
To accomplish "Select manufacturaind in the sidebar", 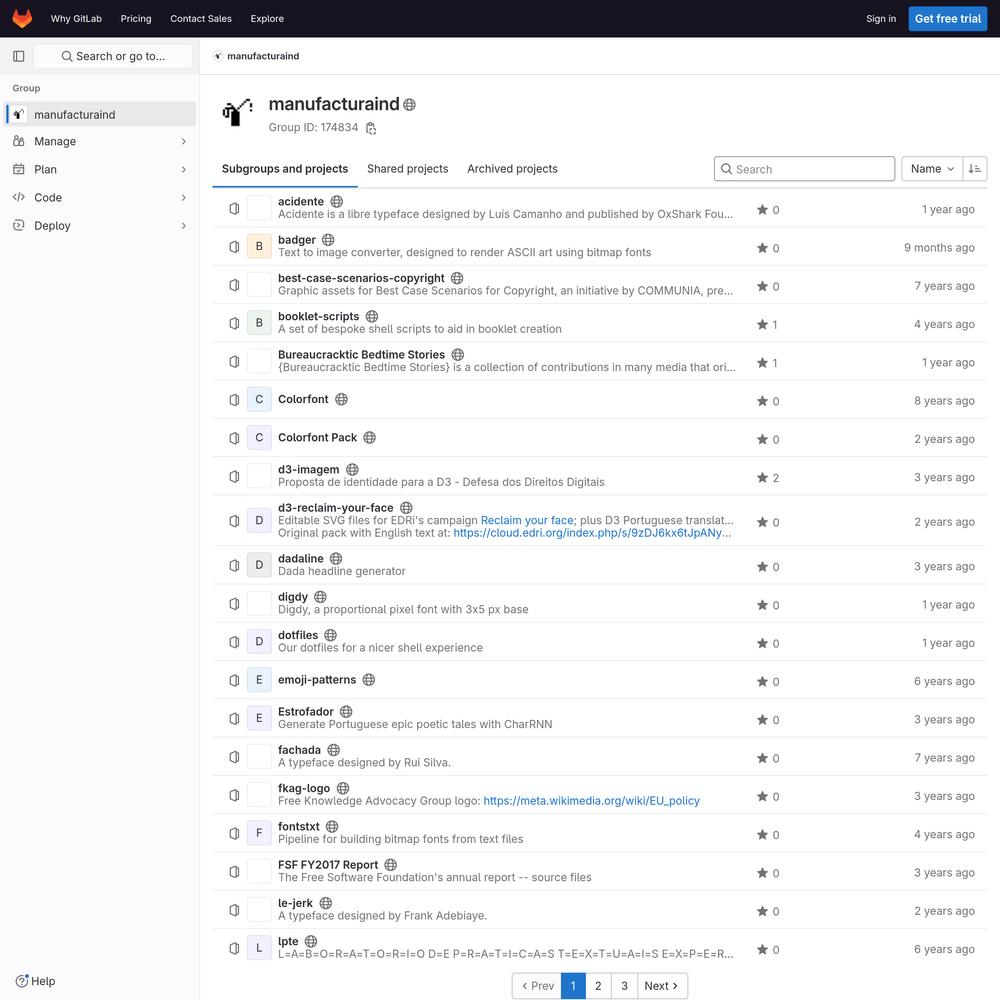I will (x=100, y=114).
